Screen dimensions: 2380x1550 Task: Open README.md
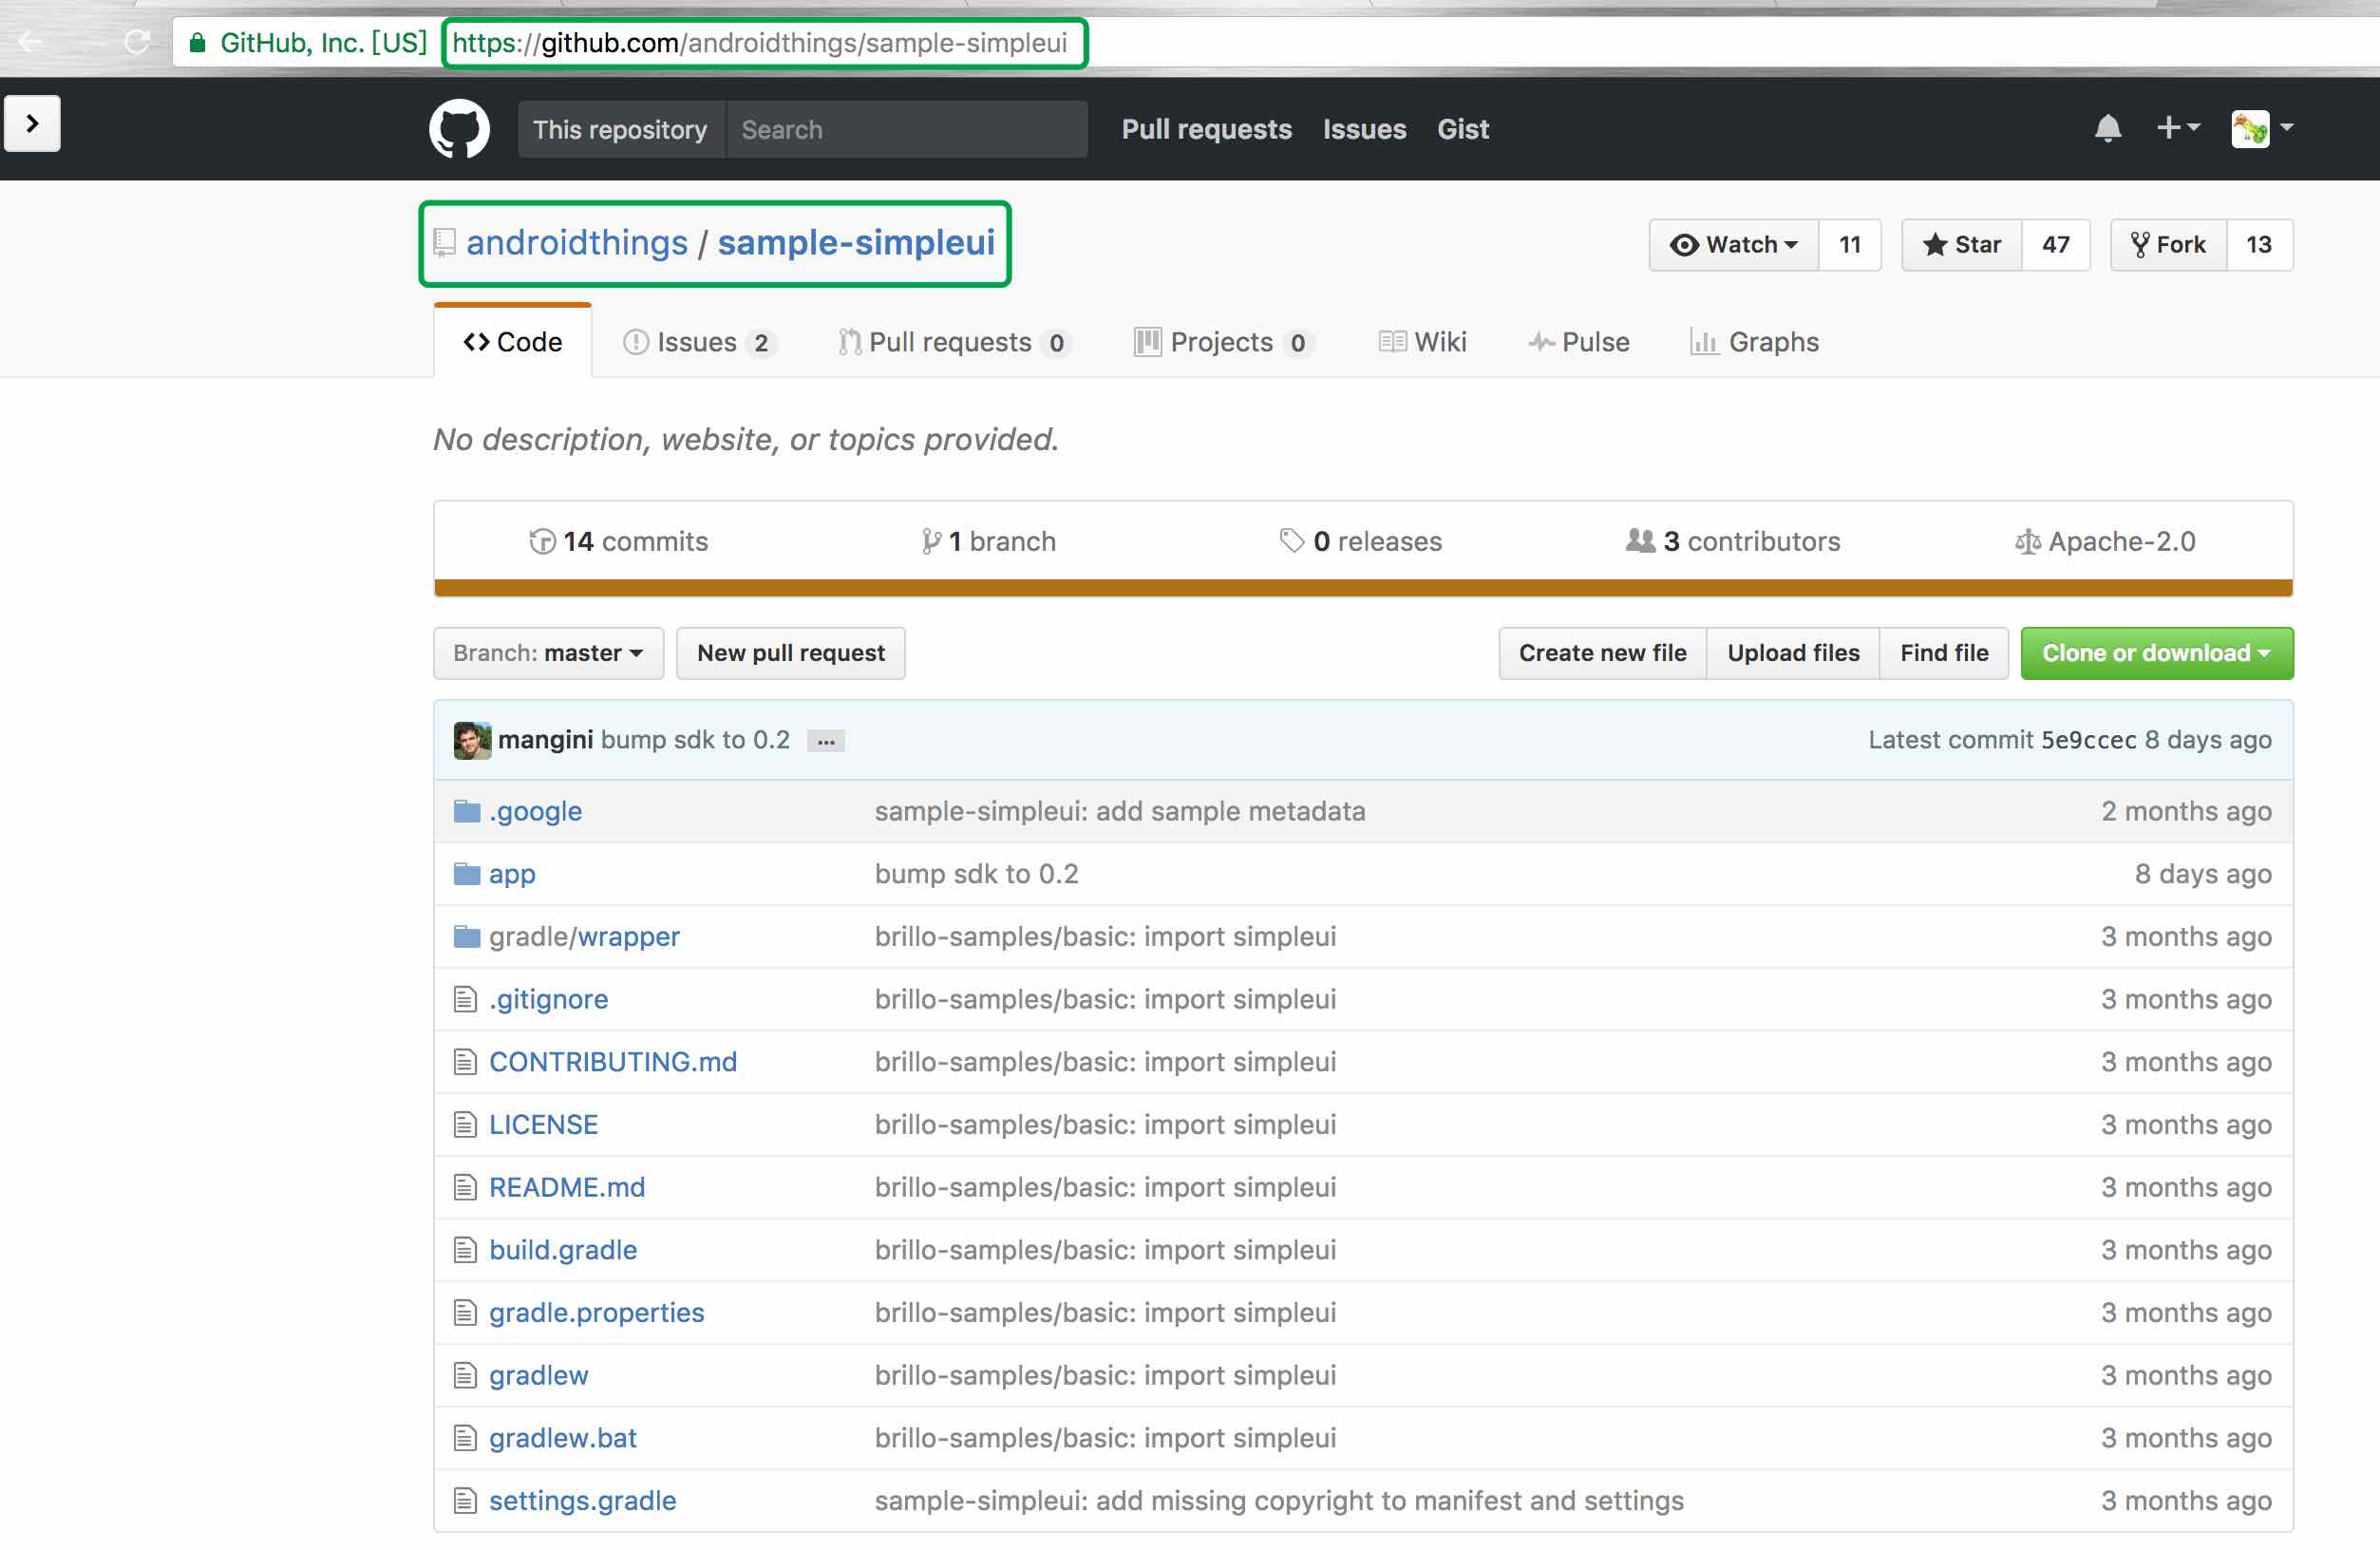click(x=567, y=1187)
